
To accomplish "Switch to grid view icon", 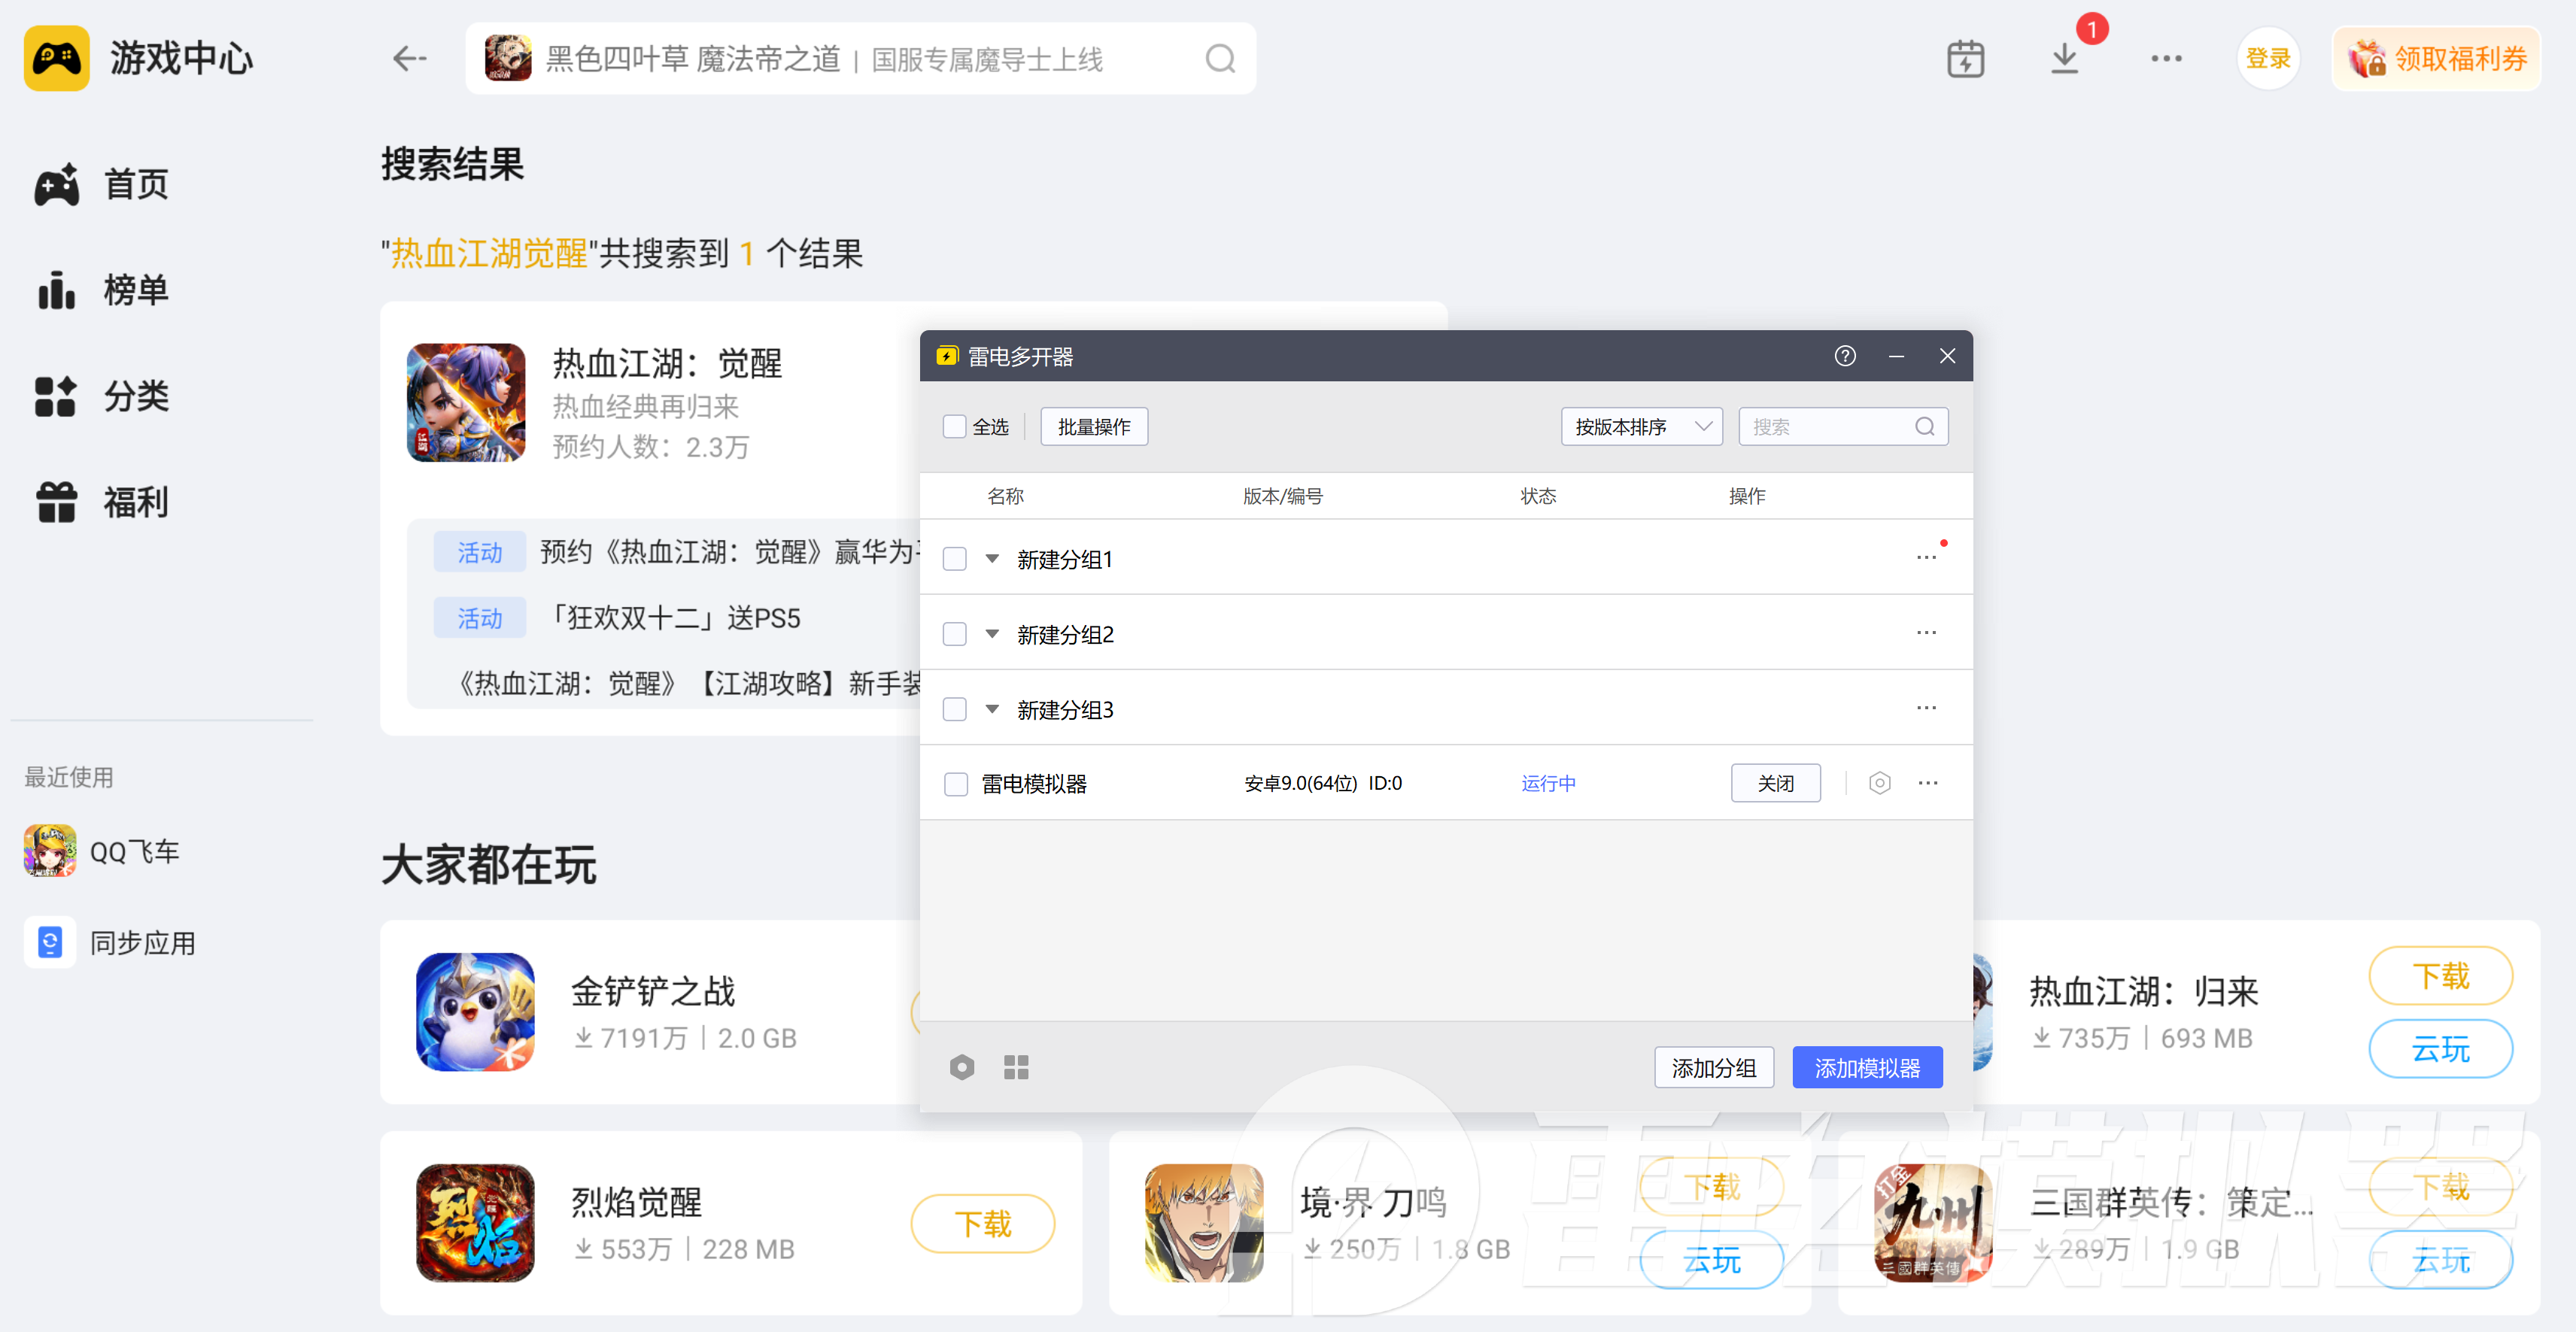I will pyautogui.click(x=1016, y=1067).
